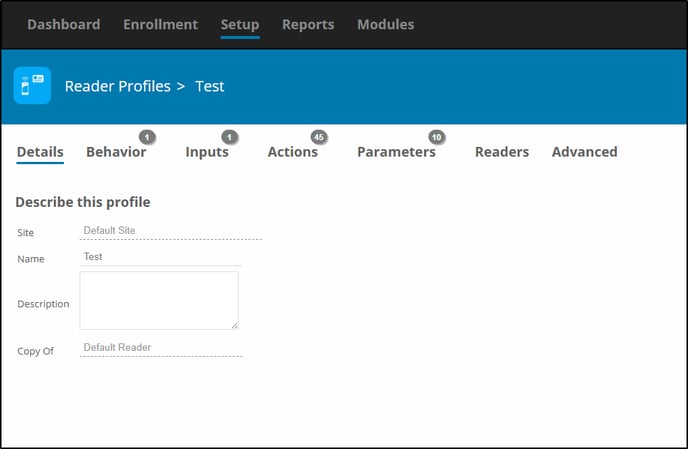Switch to the Behavior tab
Image resolution: width=688 pixels, height=449 pixels.
tap(116, 152)
